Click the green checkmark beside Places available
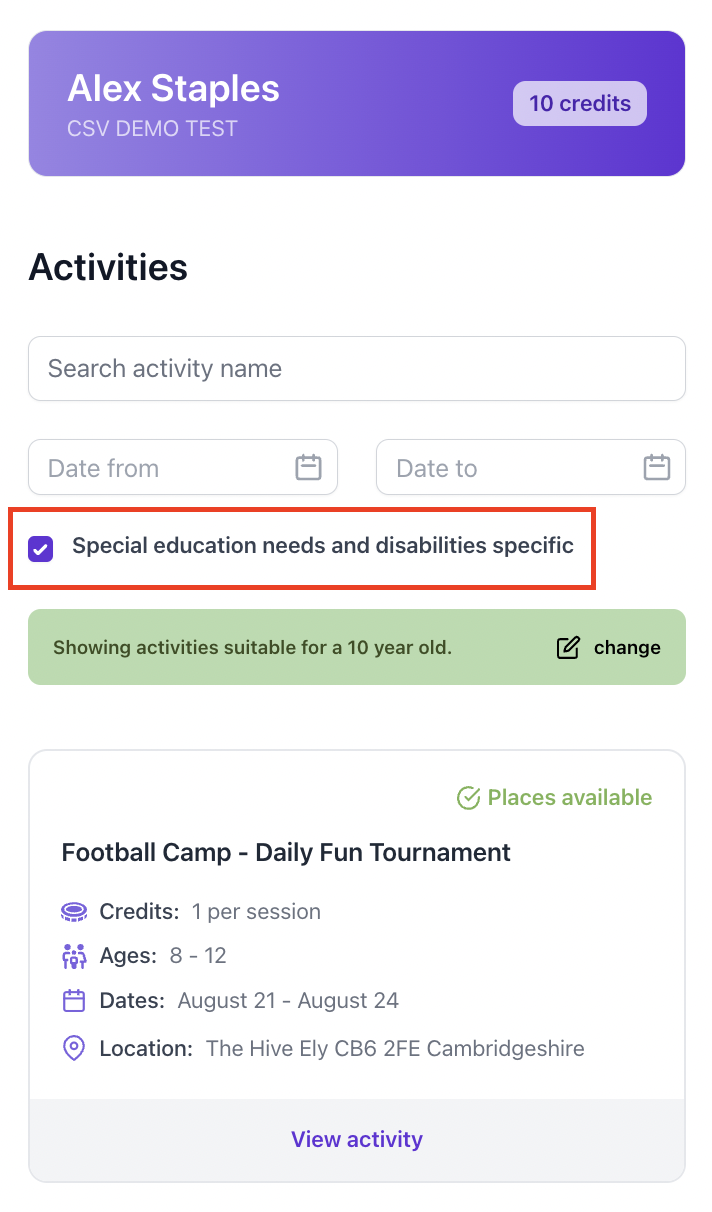The width and height of the screenshot is (712, 1212). (468, 797)
